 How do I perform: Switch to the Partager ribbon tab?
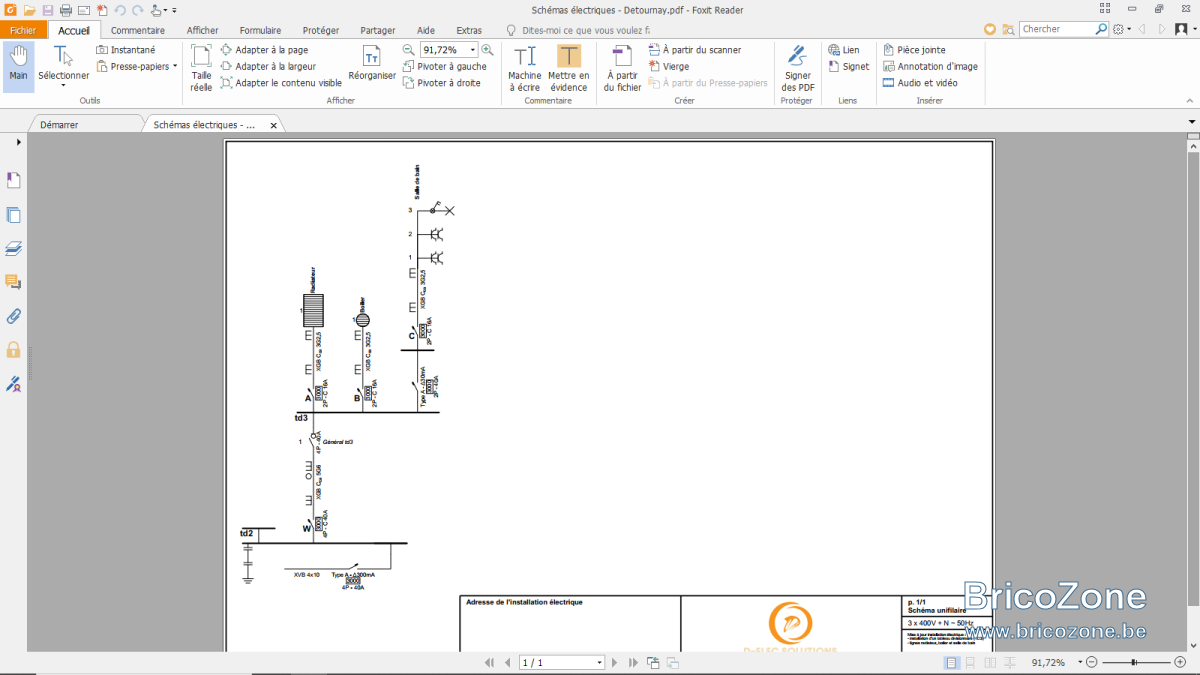click(378, 30)
